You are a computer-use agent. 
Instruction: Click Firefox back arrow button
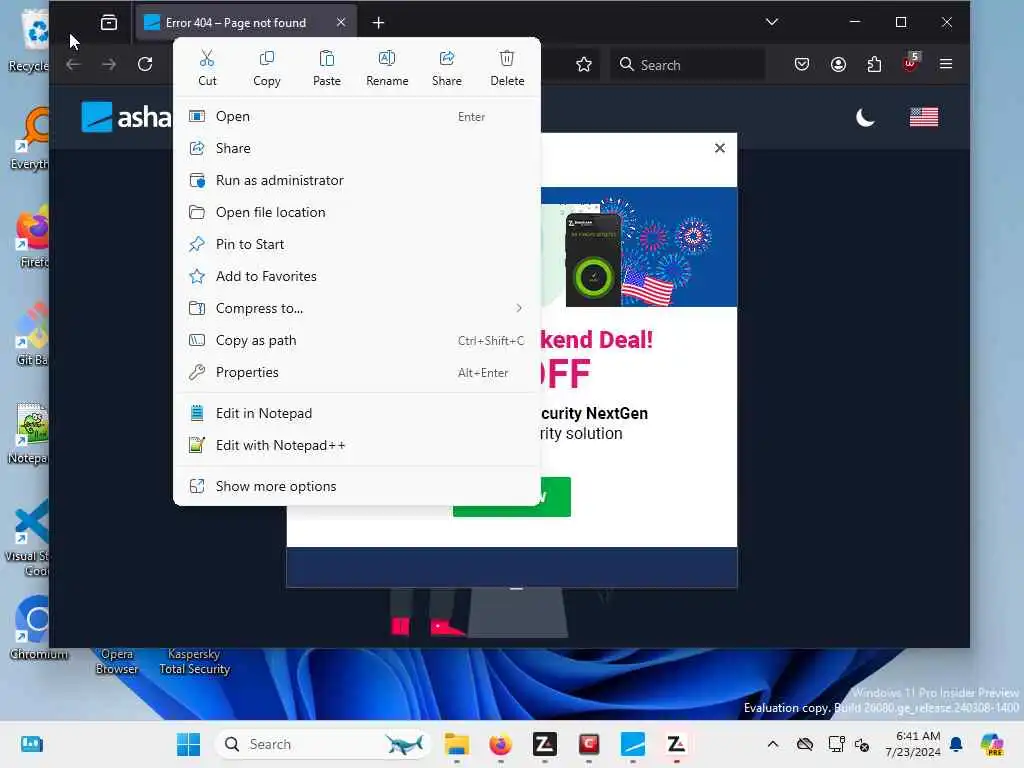[x=73, y=64]
